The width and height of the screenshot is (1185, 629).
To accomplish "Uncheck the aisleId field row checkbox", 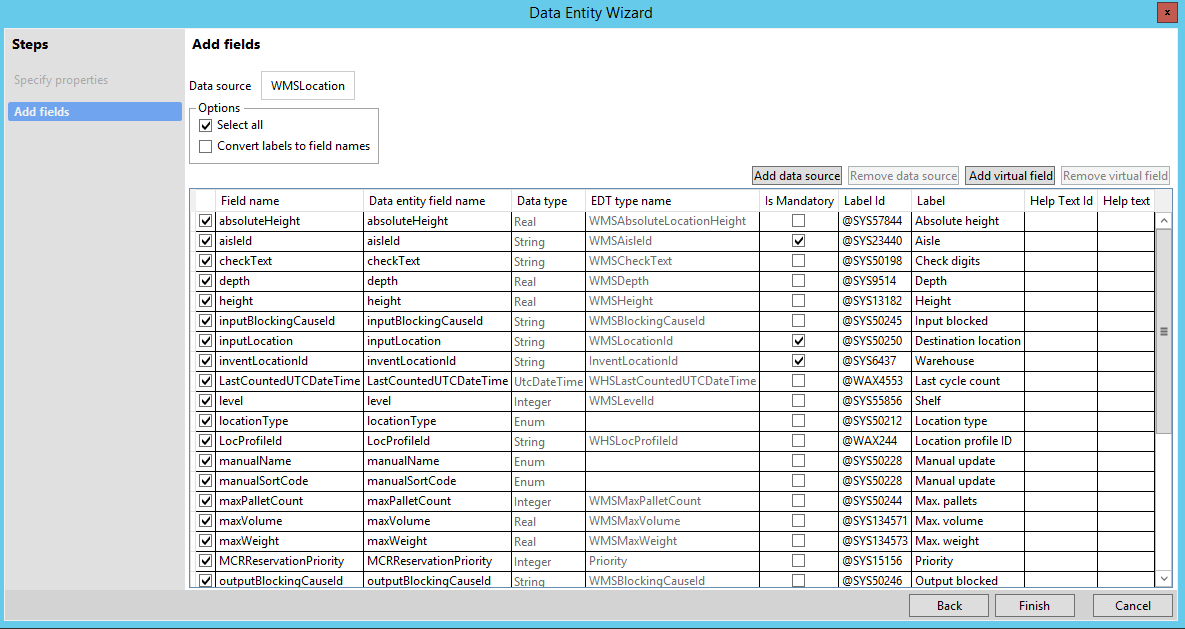I will [x=206, y=241].
